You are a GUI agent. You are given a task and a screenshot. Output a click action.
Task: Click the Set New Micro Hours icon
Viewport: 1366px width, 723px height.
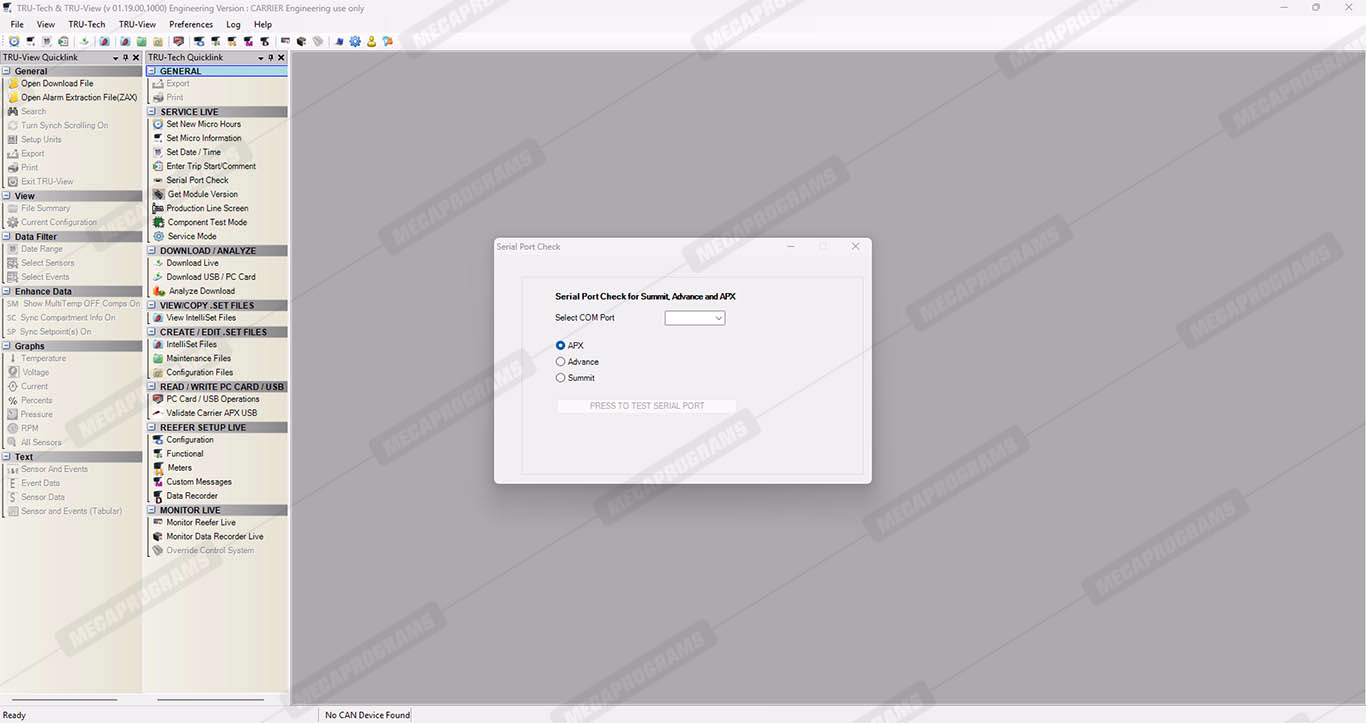[158, 124]
